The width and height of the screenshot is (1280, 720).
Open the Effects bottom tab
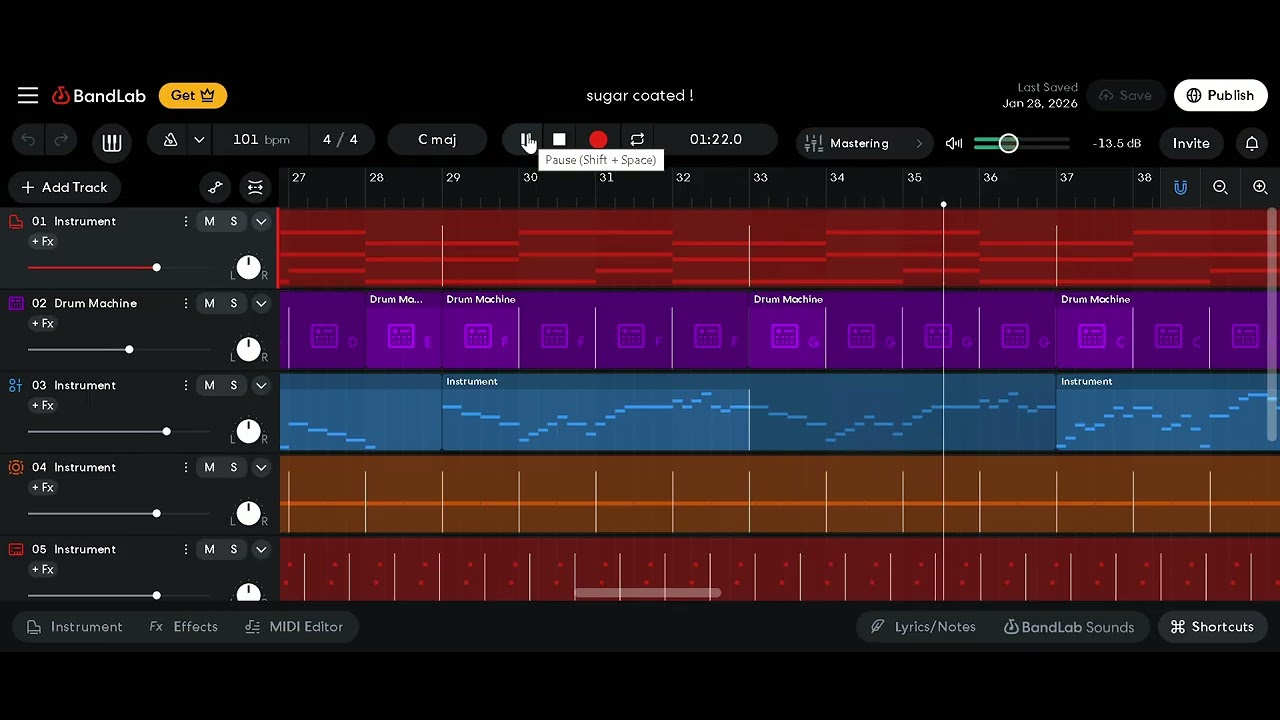183,627
